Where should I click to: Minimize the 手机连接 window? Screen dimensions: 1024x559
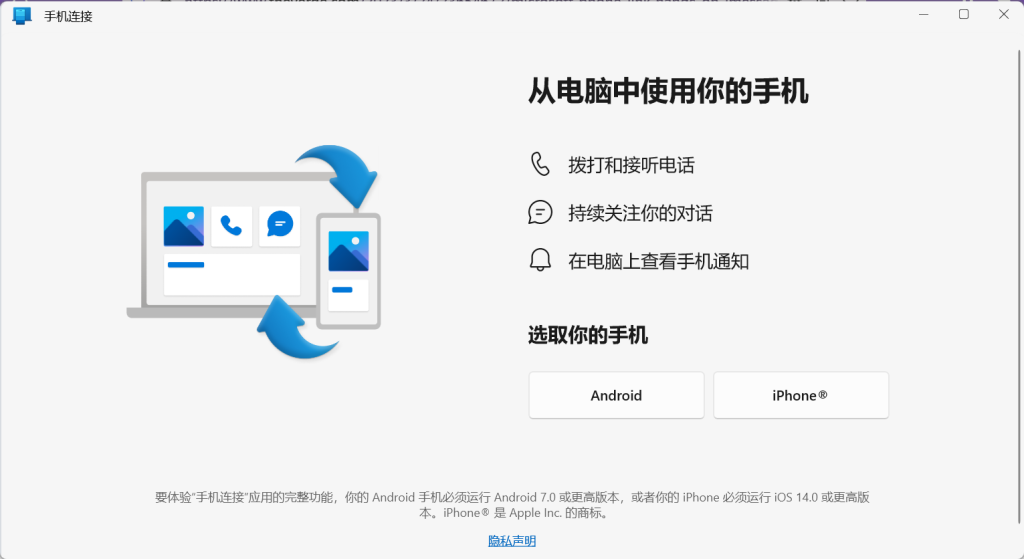click(x=923, y=14)
